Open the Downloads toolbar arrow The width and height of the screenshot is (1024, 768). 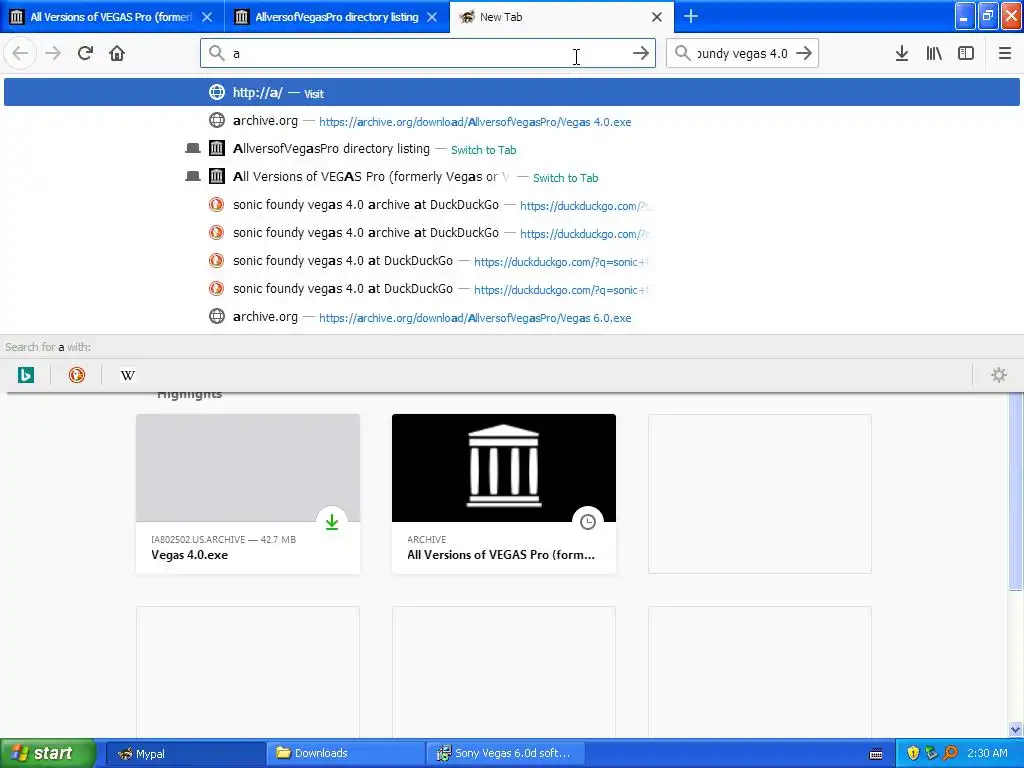point(902,54)
